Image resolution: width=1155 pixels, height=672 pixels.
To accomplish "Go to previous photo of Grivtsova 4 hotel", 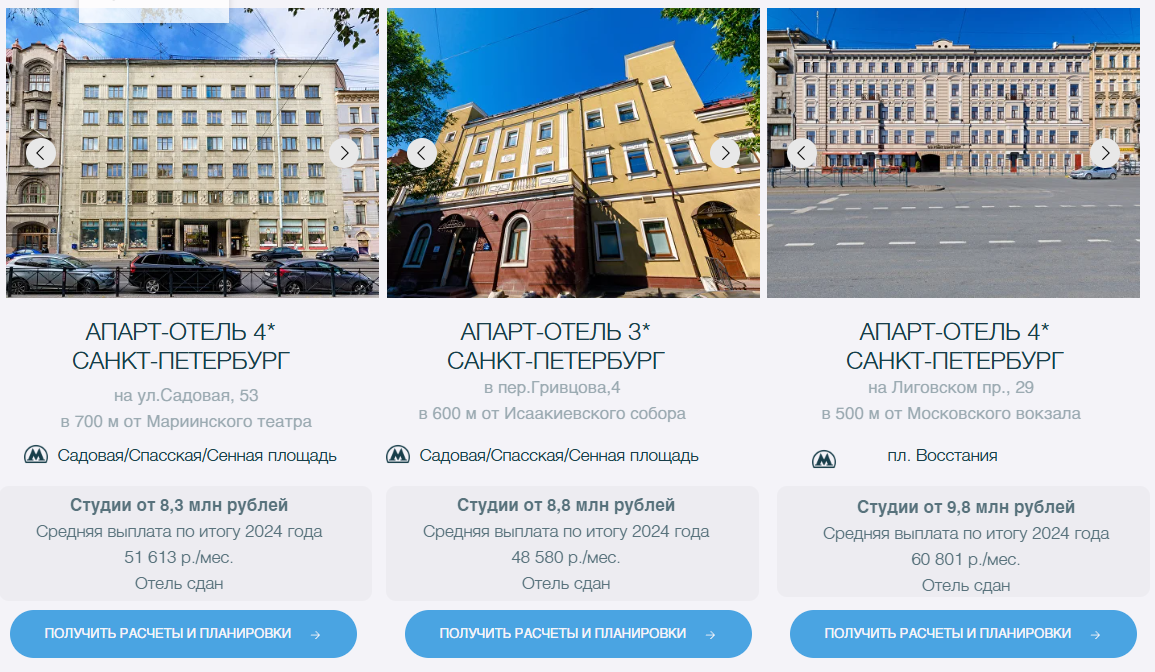I will (421, 153).
